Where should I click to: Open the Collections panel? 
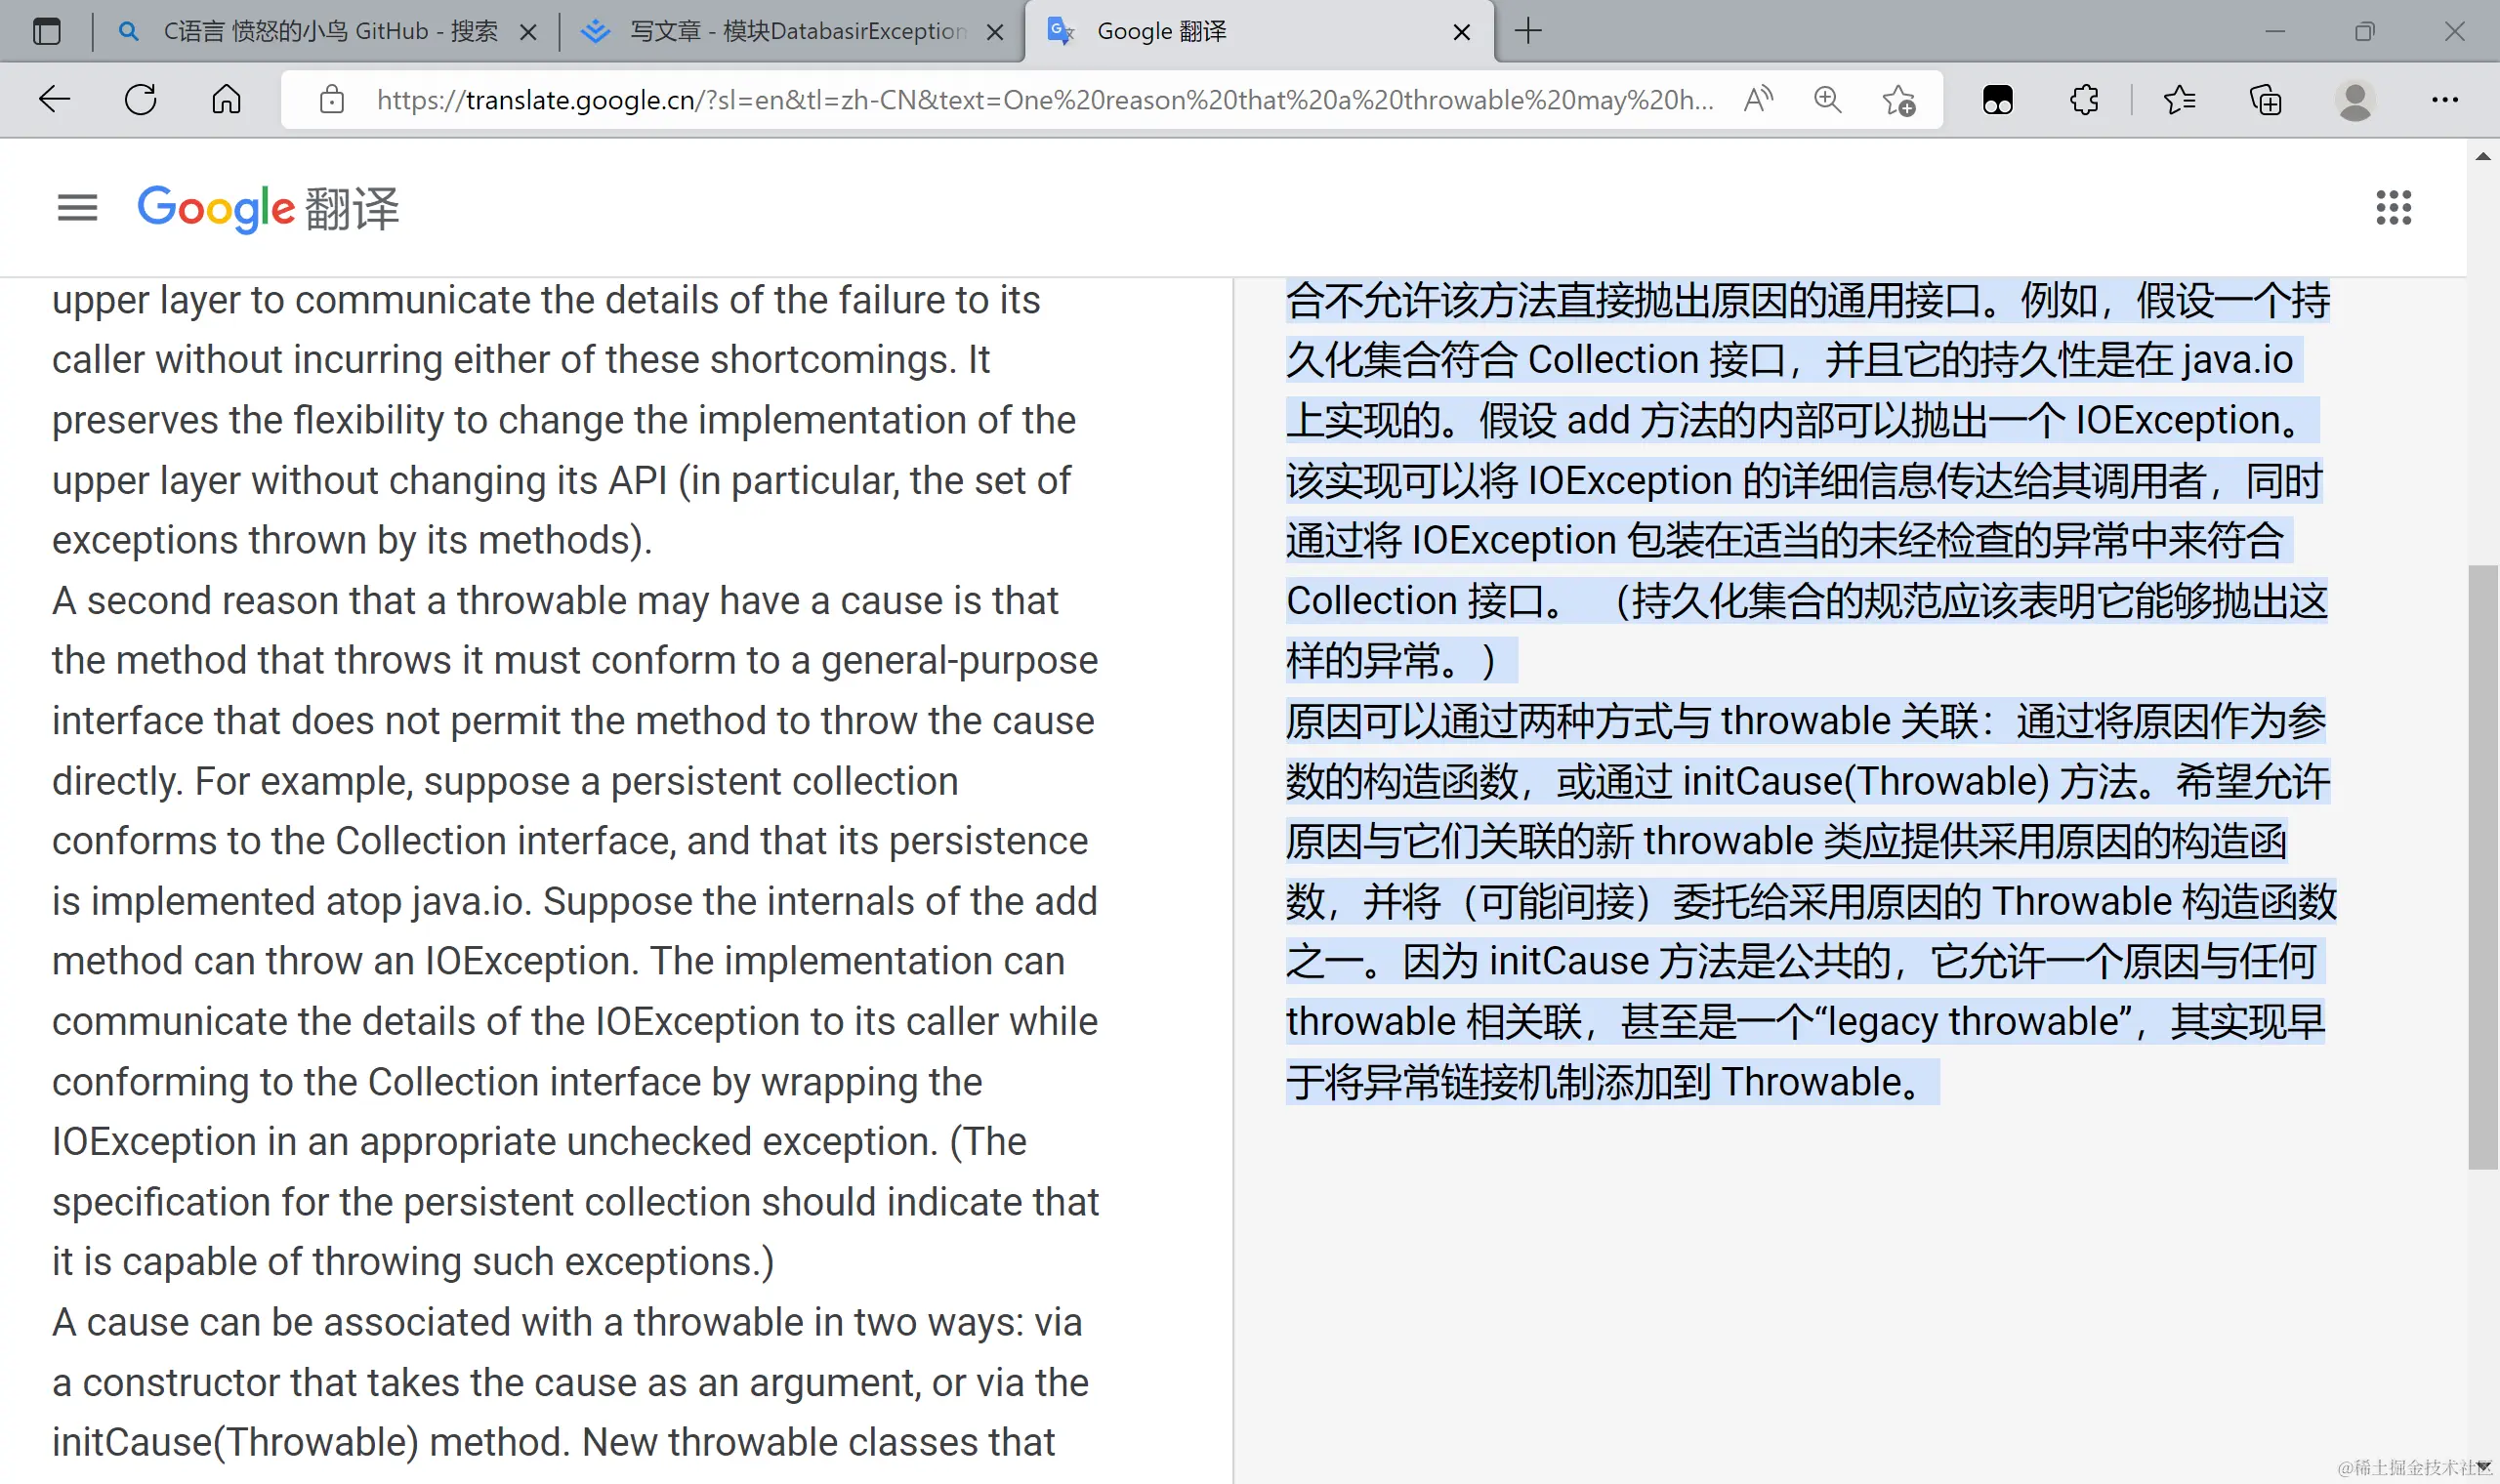[x=2265, y=99]
